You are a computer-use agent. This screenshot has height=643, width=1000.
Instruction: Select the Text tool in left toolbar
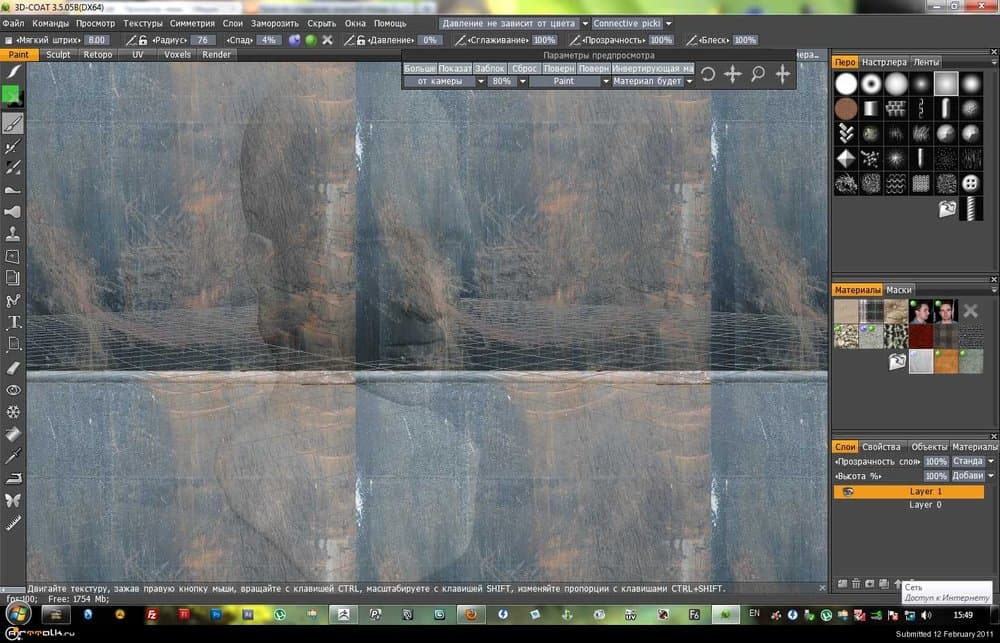[x=14, y=322]
